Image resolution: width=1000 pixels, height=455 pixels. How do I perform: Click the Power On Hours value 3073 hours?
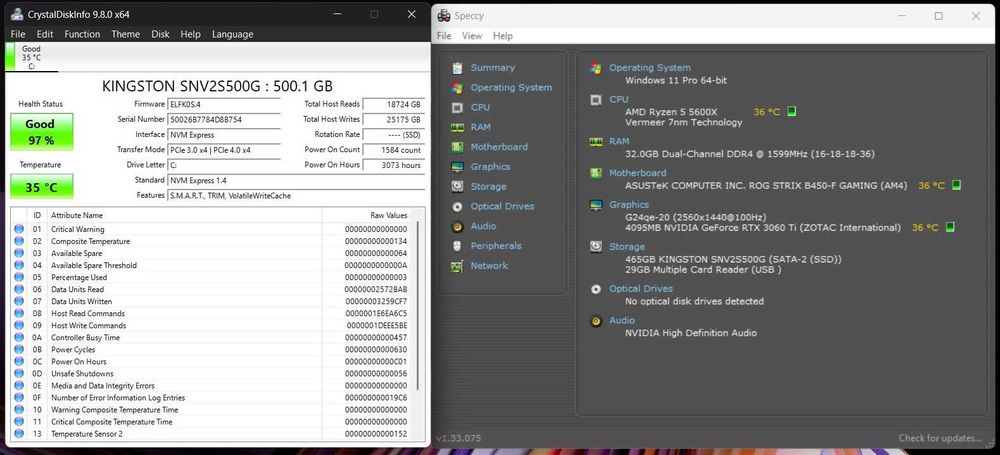pos(393,165)
